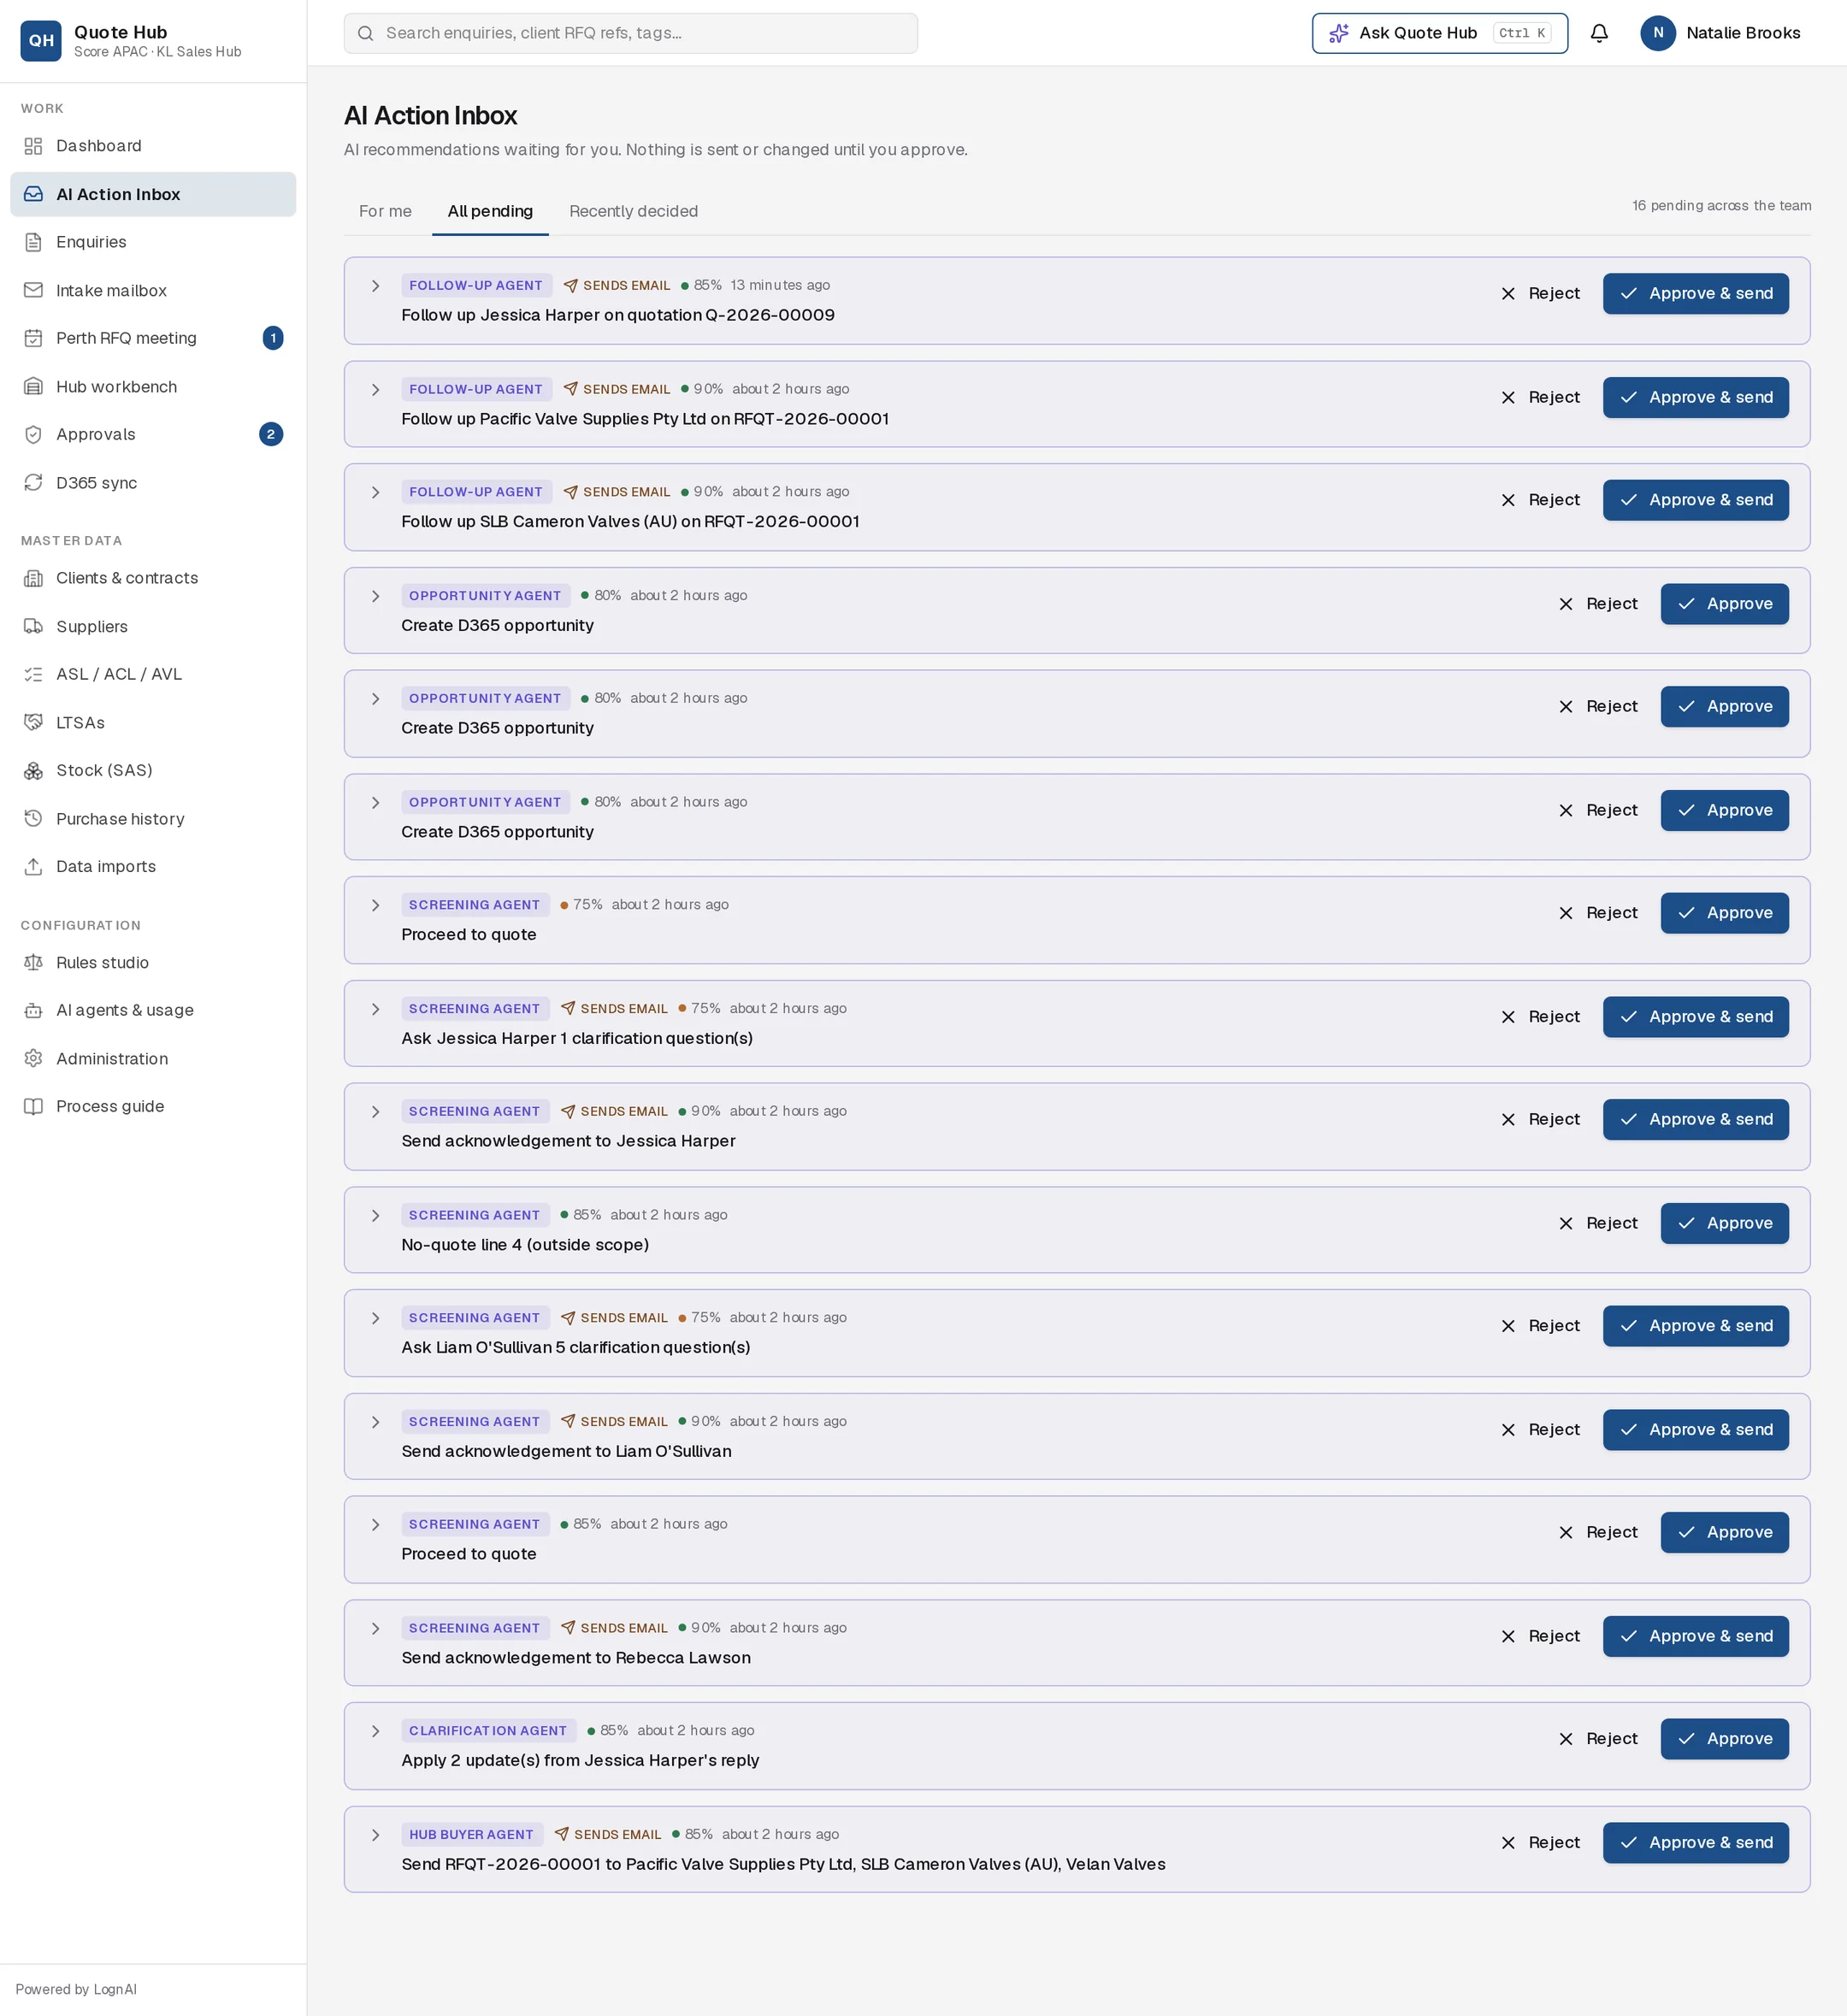Switch to Recently decided tab
This screenshot has height=2016, width=1847.
[633, 211]
